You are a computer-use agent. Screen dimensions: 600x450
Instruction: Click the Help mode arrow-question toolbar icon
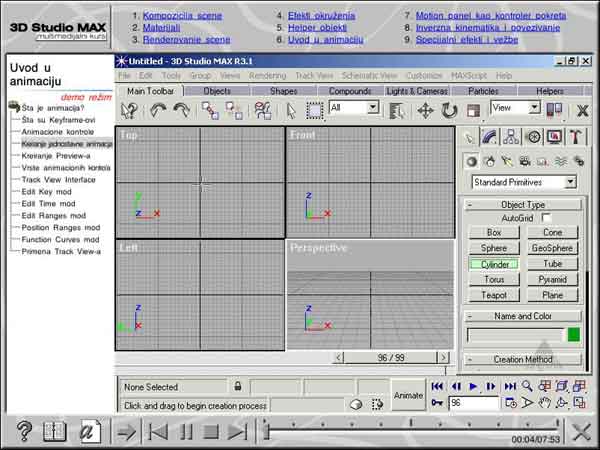tap(129, 110)
